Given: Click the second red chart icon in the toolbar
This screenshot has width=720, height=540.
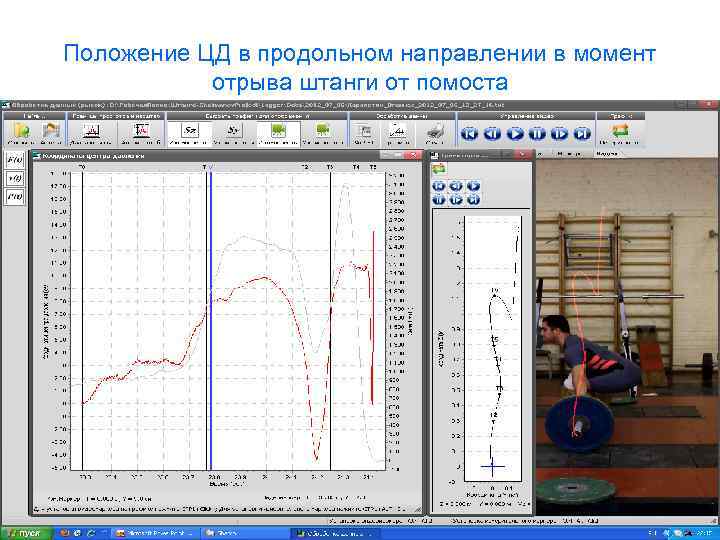Looking at the screenshot, I should tap(141, 131).
